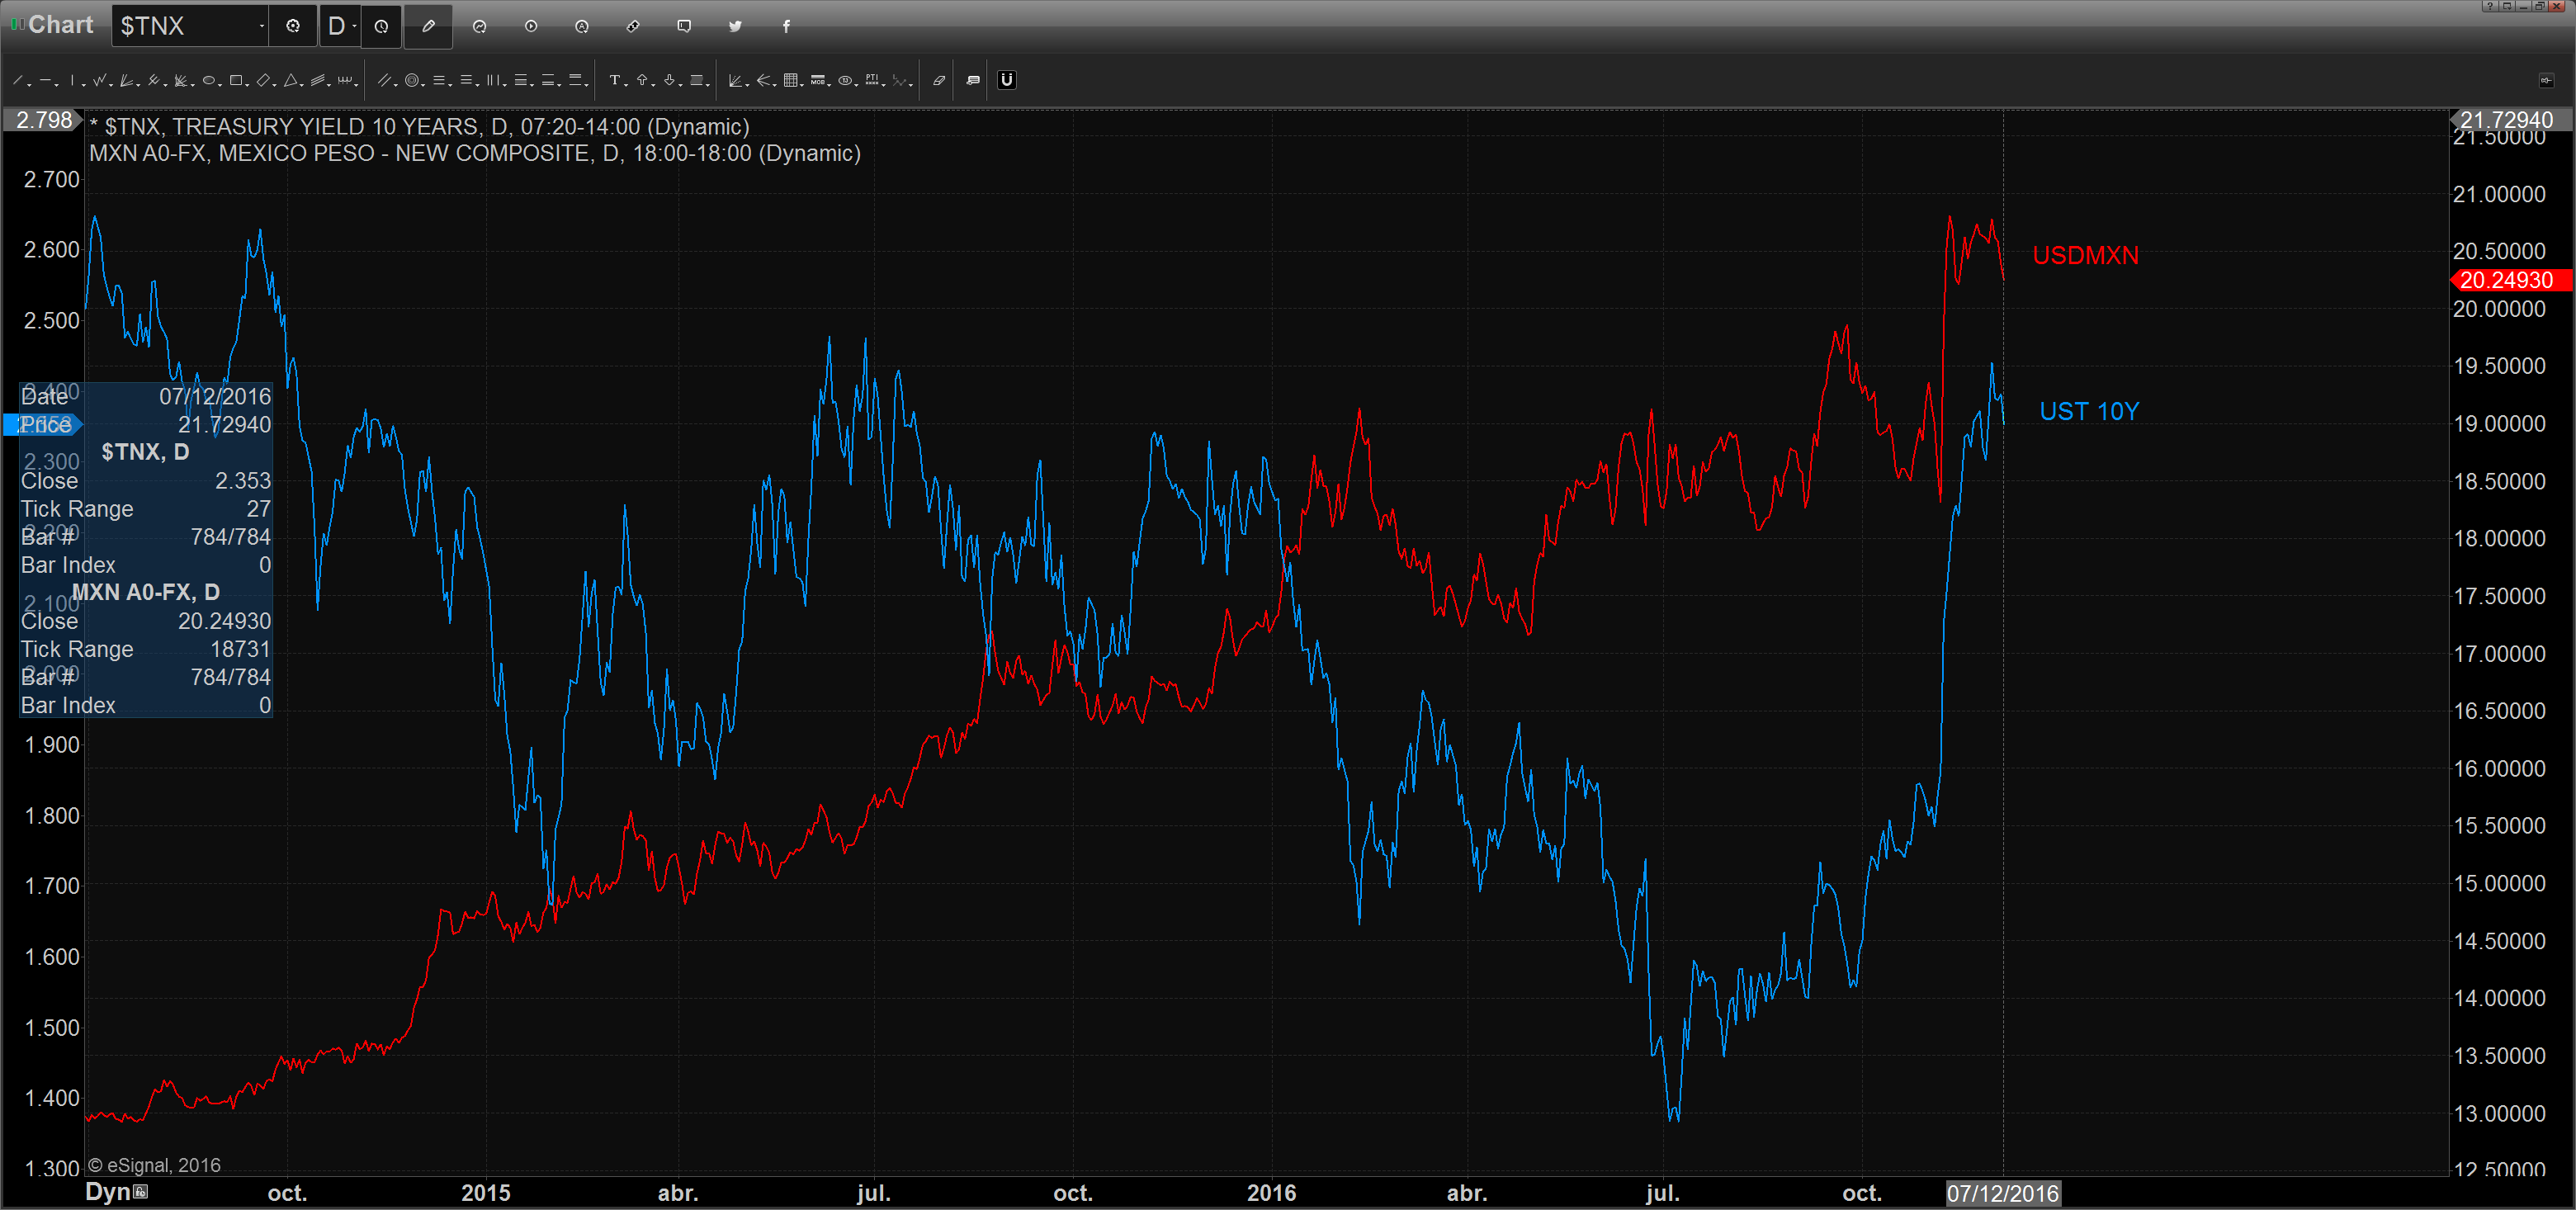Select the vertical line drawing tool
The width and height of the screenshot is (2576, 1210).
pyautogui.click(x=72, y=80)
